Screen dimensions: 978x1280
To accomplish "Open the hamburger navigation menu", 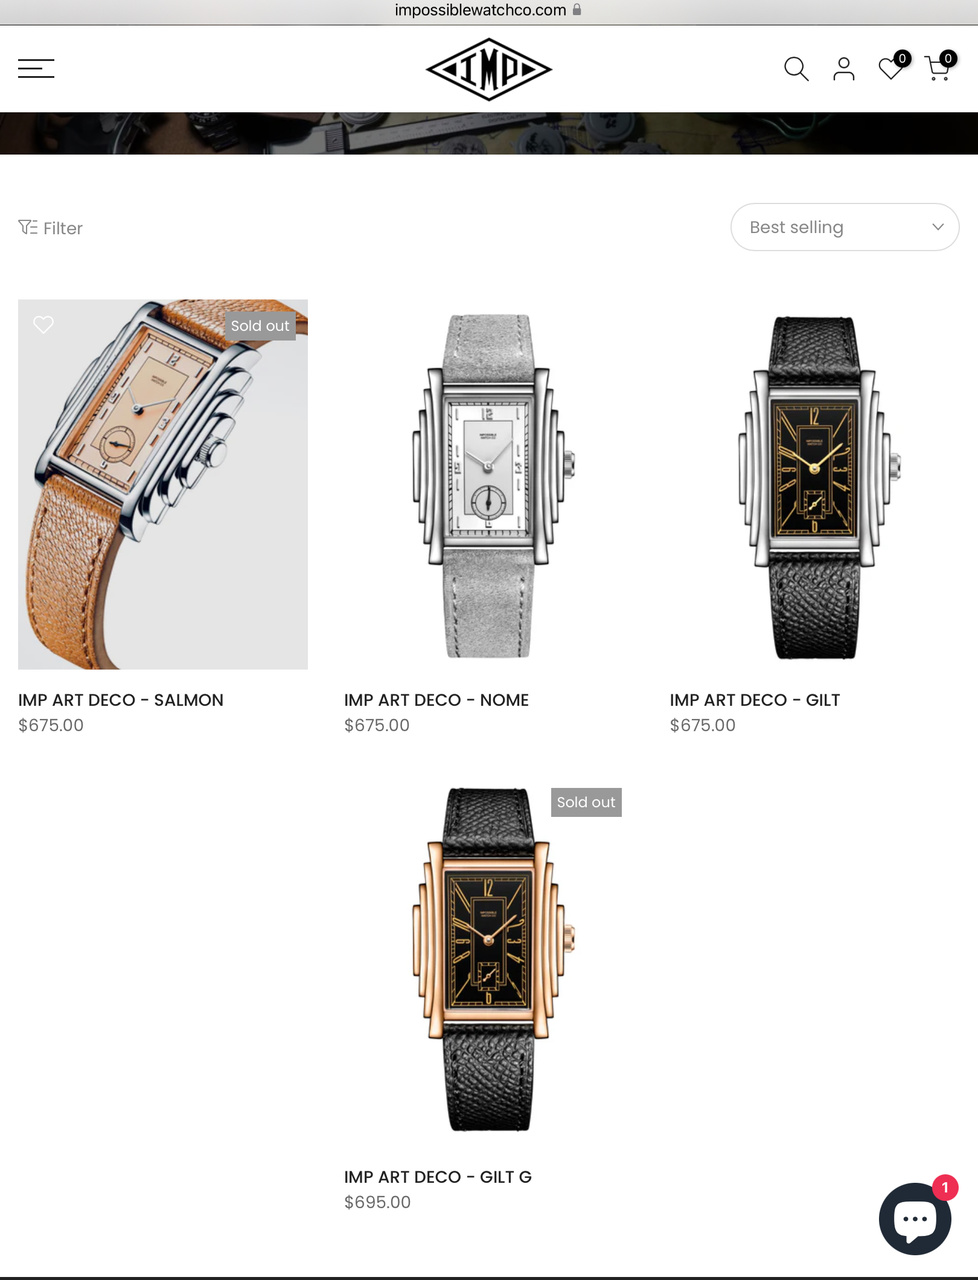I will coord(36,68).
